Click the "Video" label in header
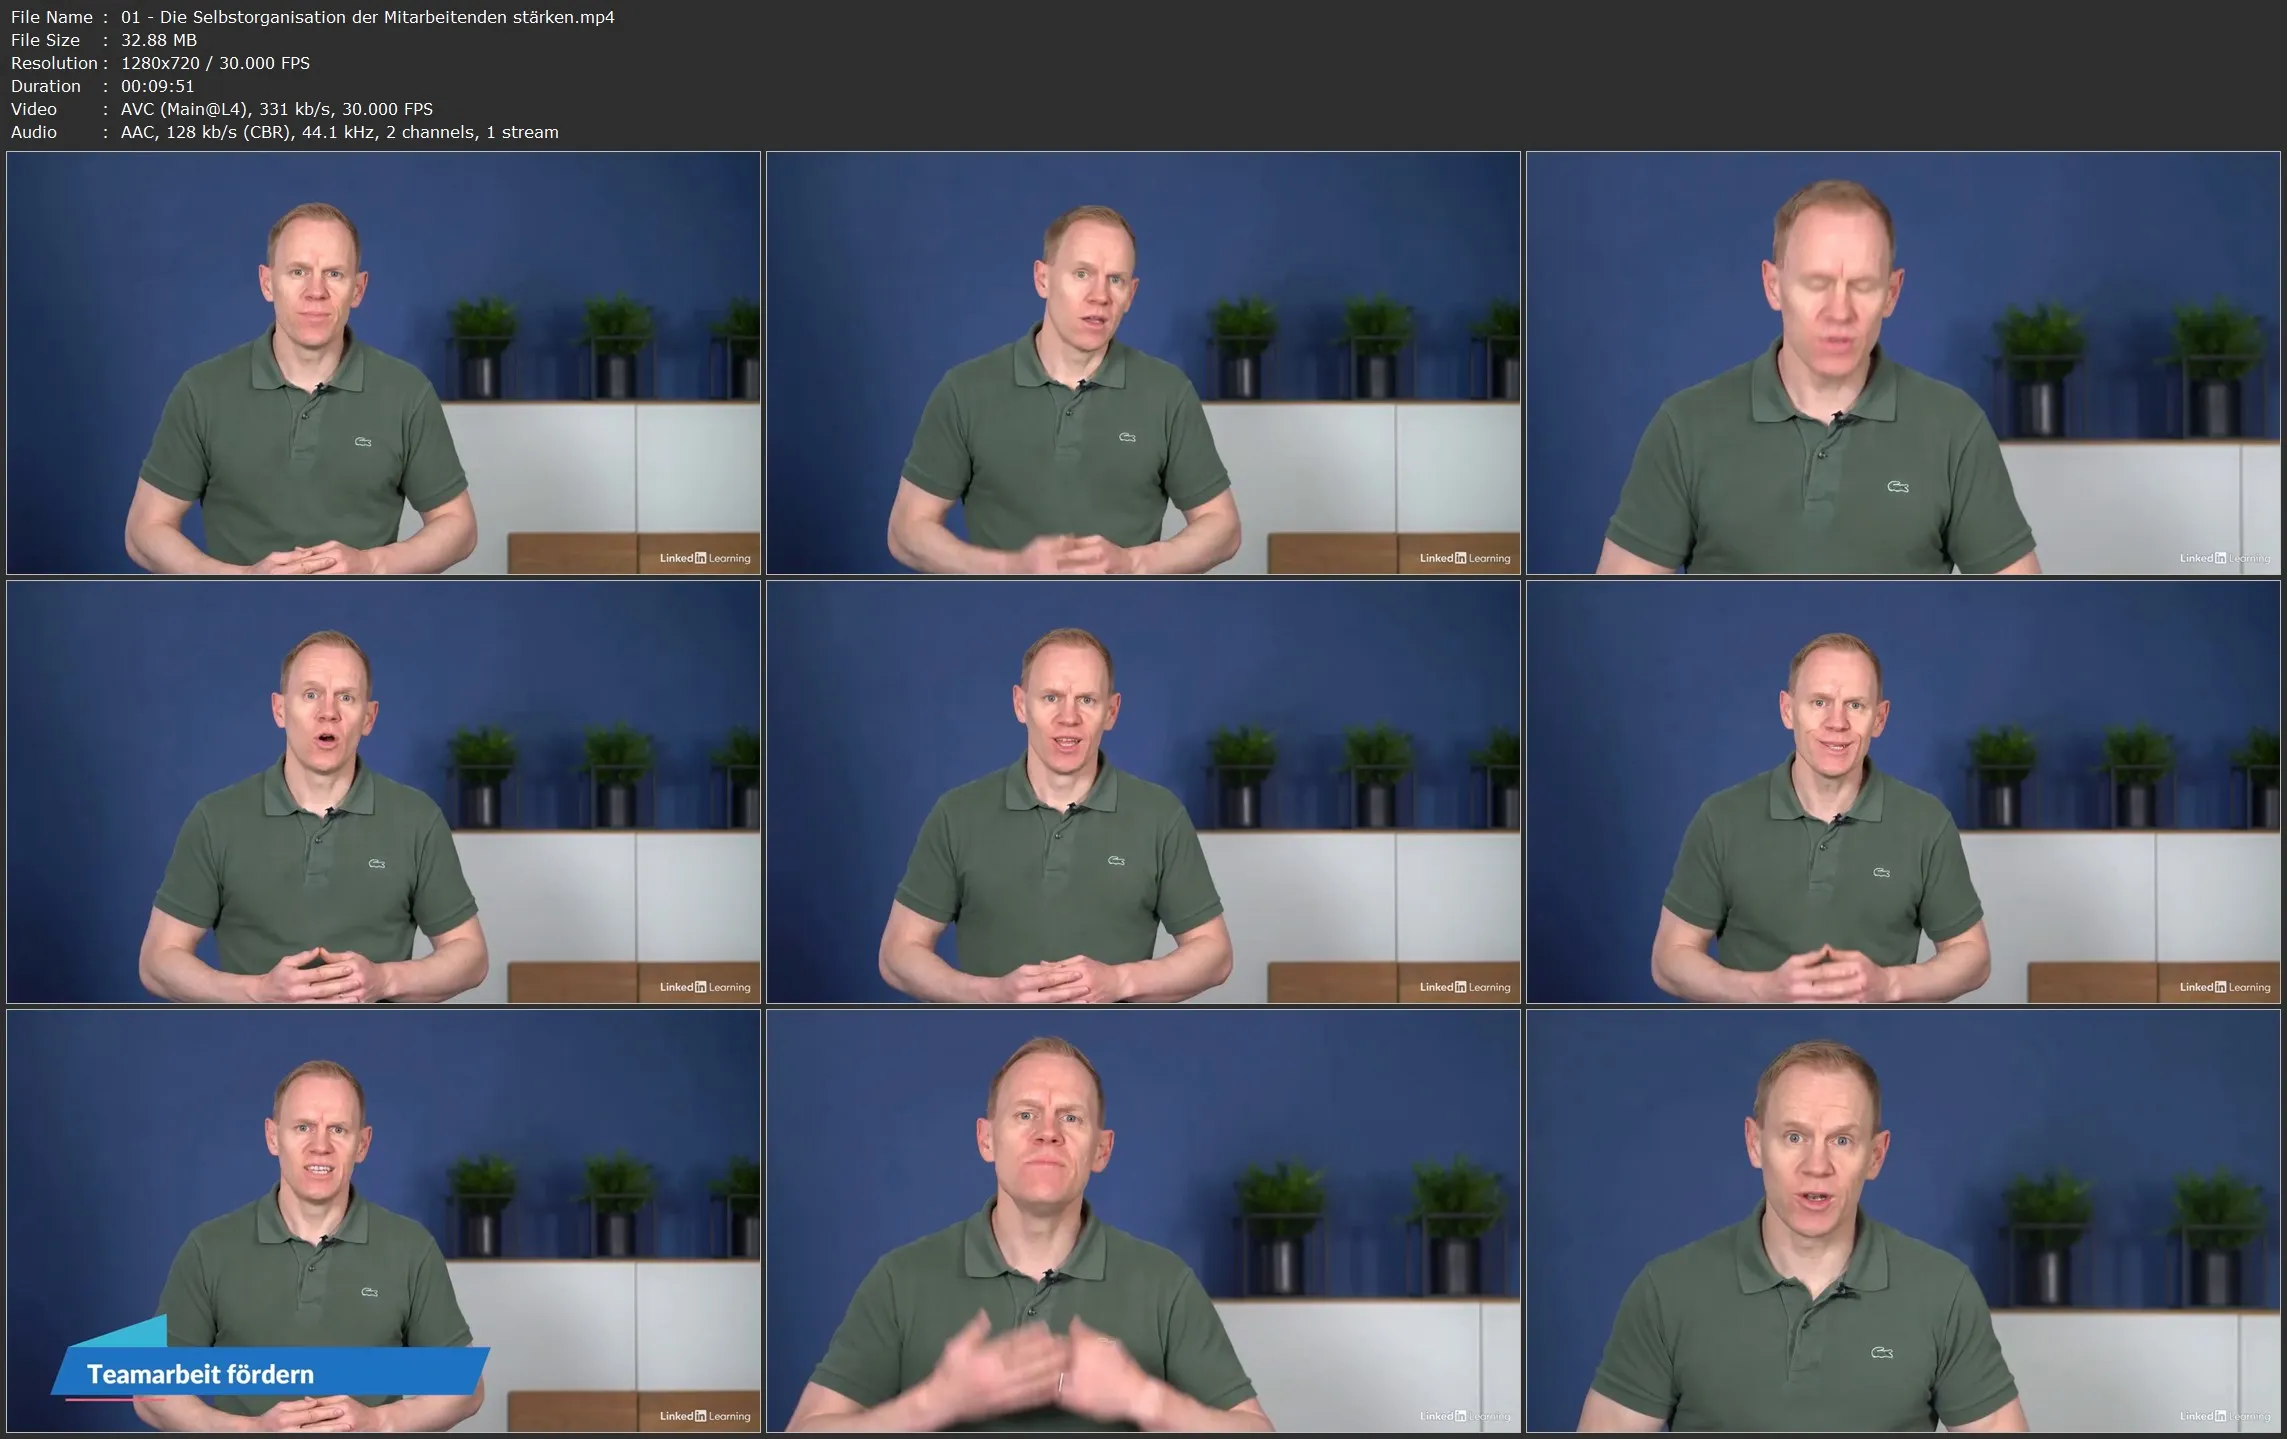This screenshot has height=1439, width=2287. pos(33,109)
